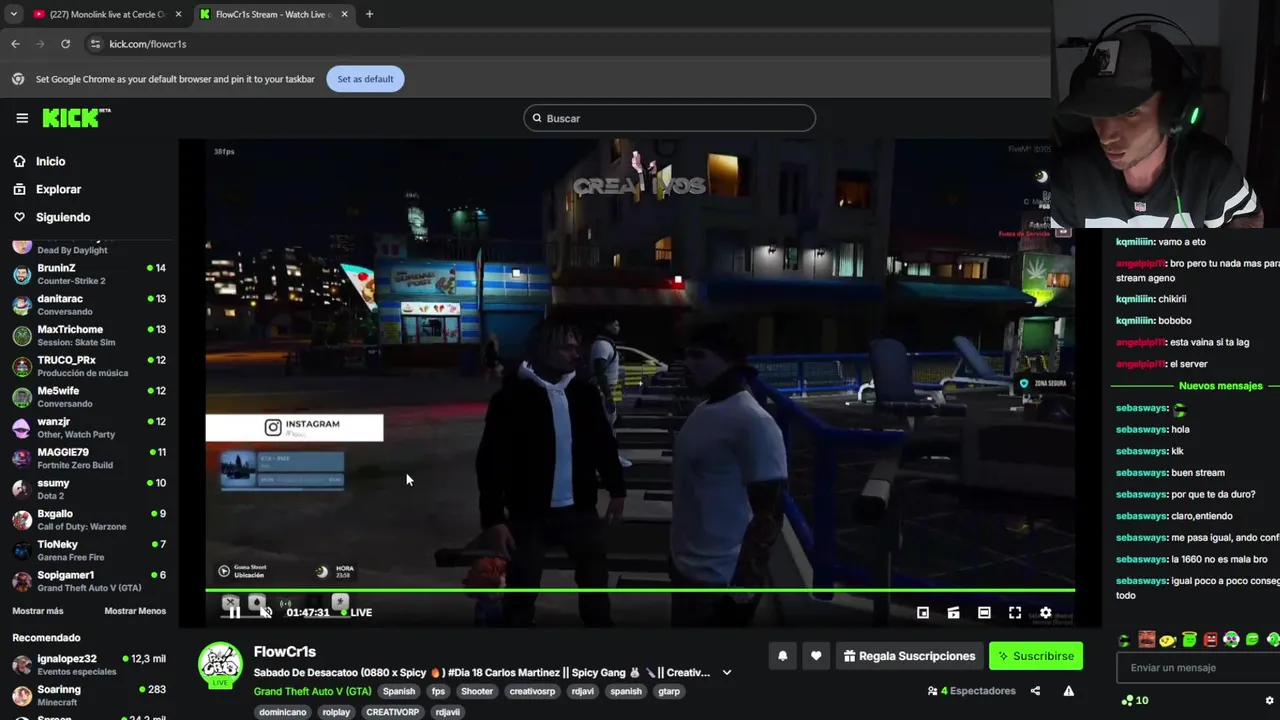Open ssumy channel in sidebar
The width and height of the screenshot is (1280, 720).
pyautogui.click(x=88, y=489)
